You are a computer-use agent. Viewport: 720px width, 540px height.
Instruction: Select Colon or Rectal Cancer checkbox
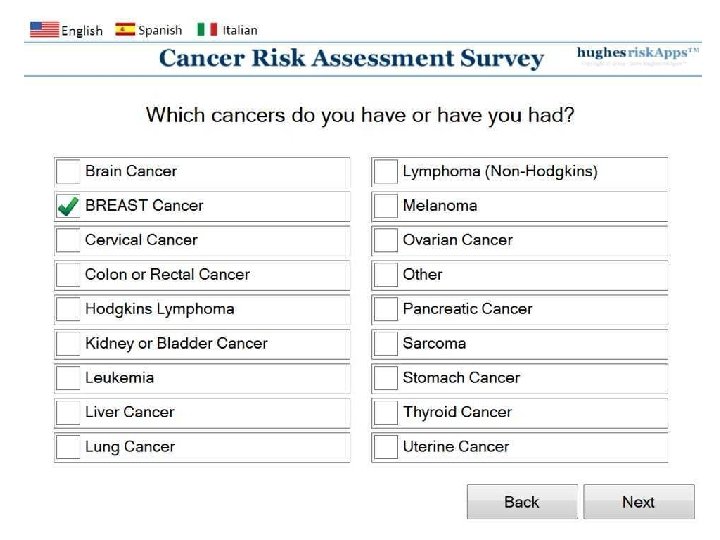pos(68,275)
